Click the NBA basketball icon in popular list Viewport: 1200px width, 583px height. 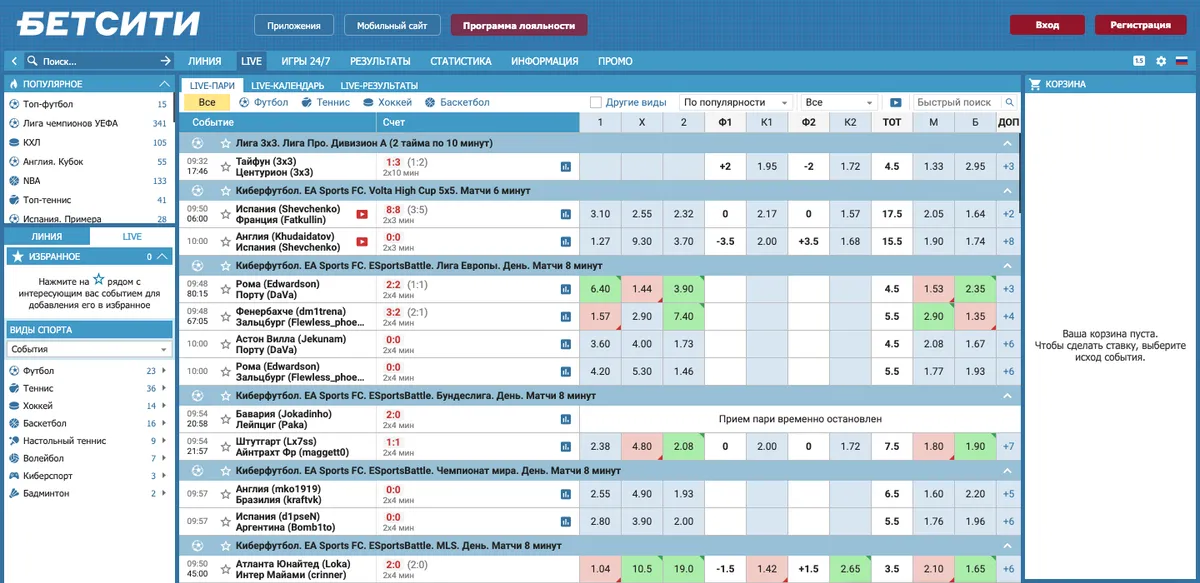(14, 181)
